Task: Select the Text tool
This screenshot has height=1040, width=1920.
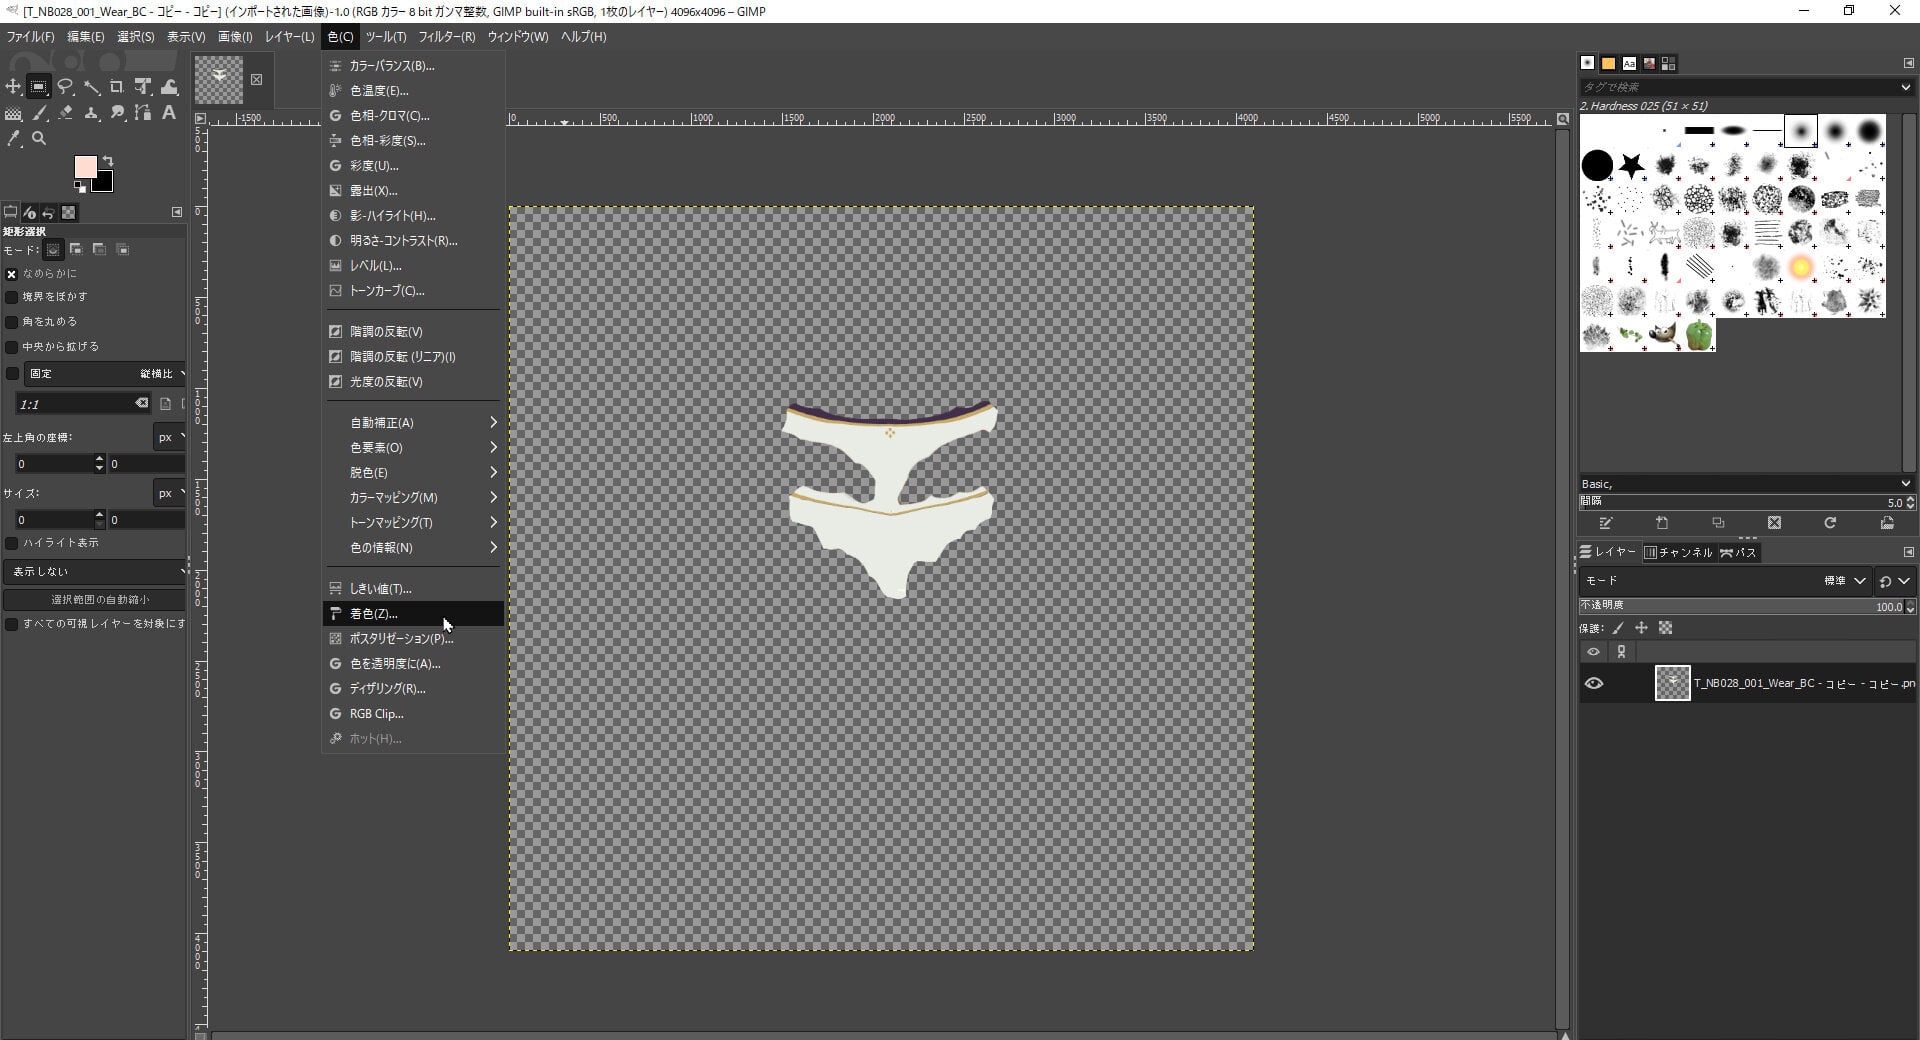Action: 169,113
